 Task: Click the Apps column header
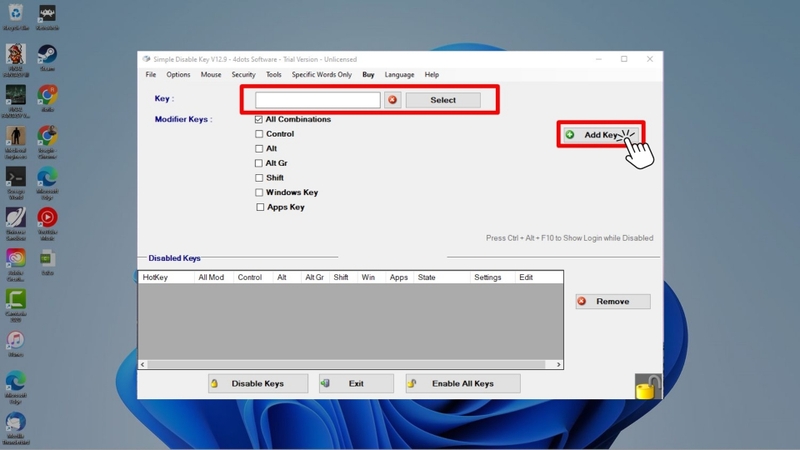click(399, 277)
